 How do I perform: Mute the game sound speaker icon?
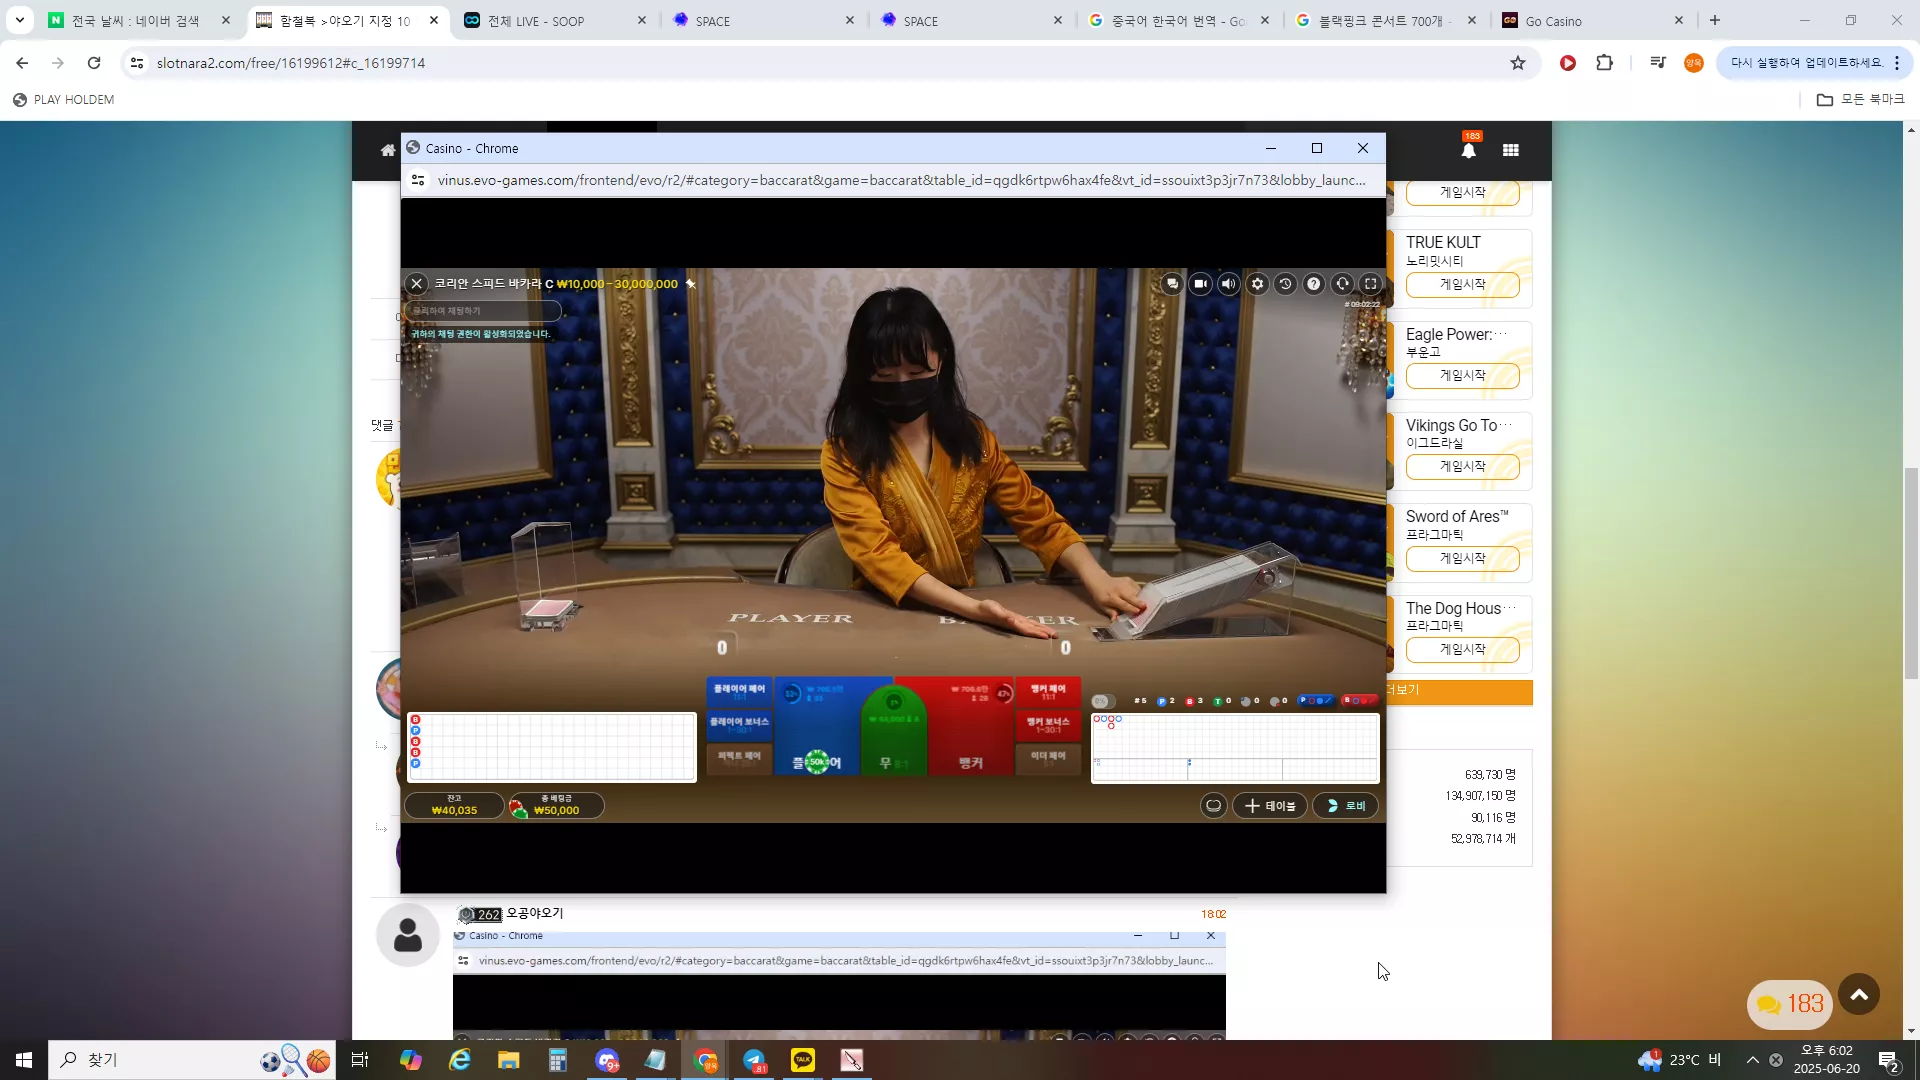(1229, 284)
